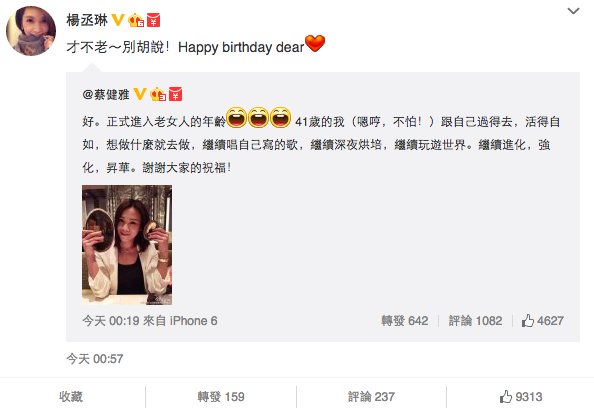Click the red envelope icon beside 蔡健雅
Screen dimensions: 594x411
tap(175, 94)
